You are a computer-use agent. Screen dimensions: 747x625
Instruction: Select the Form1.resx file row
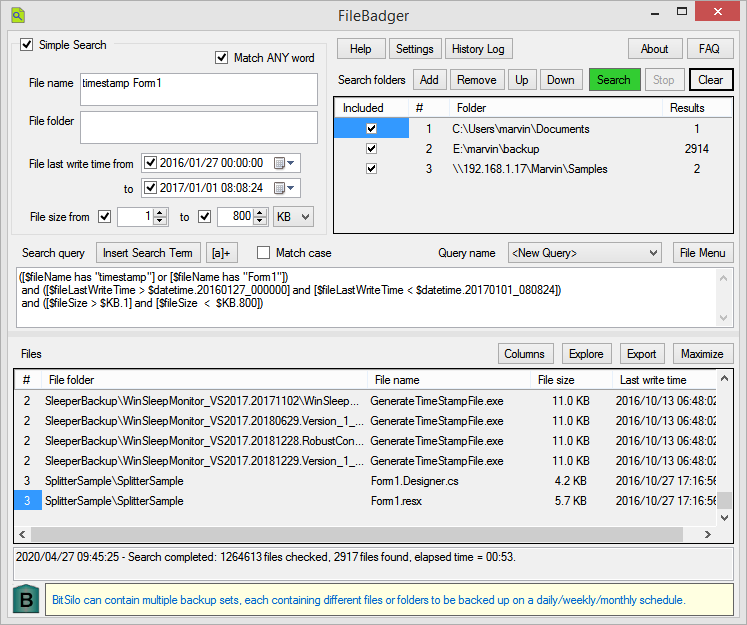[x=365, y=501]
